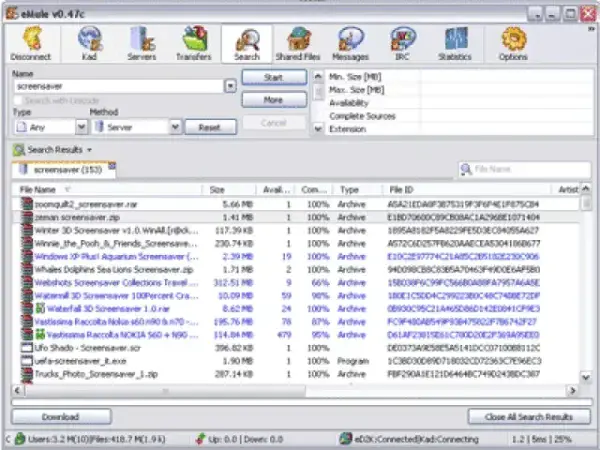Screen dimensions: 600x450
Task: Open the Name search history dropdown
Action: 230,86
